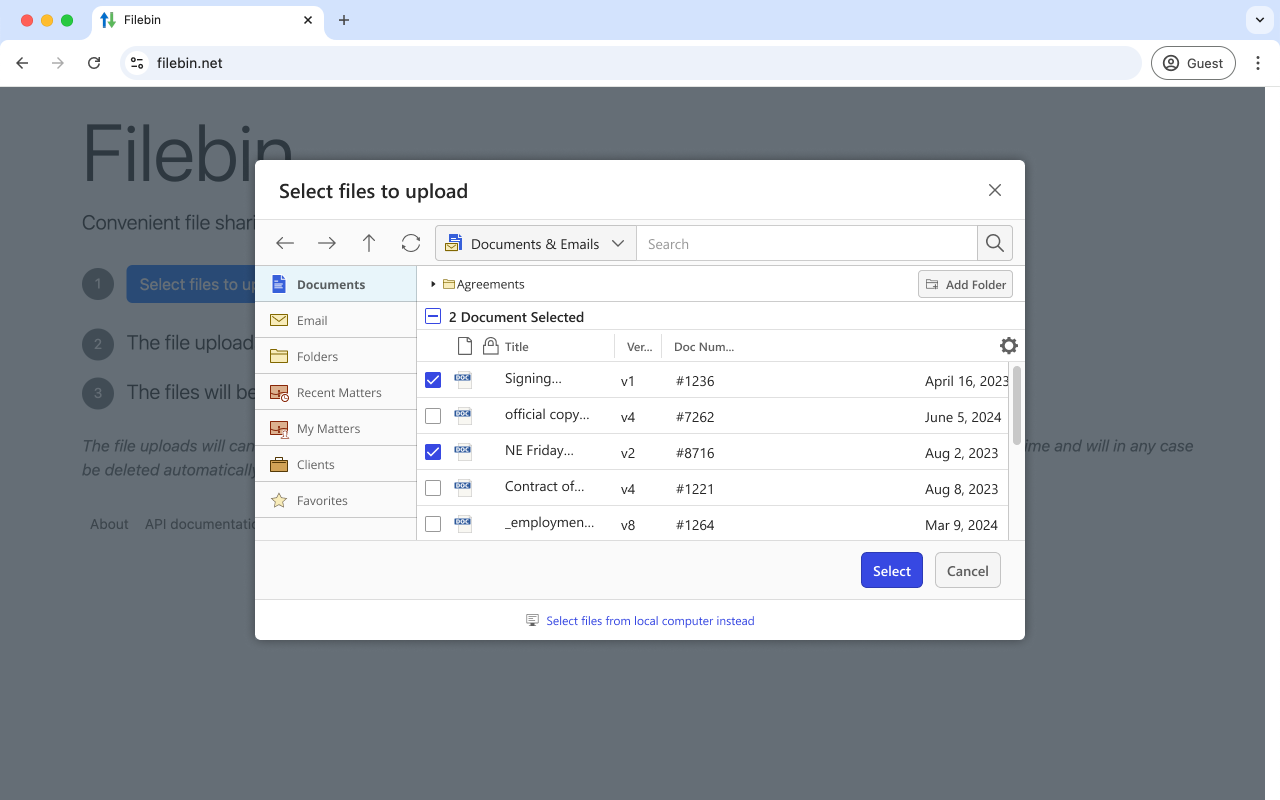Click DOC icon of Contract of row
The image size is (1280, 800).
point(463,488)
